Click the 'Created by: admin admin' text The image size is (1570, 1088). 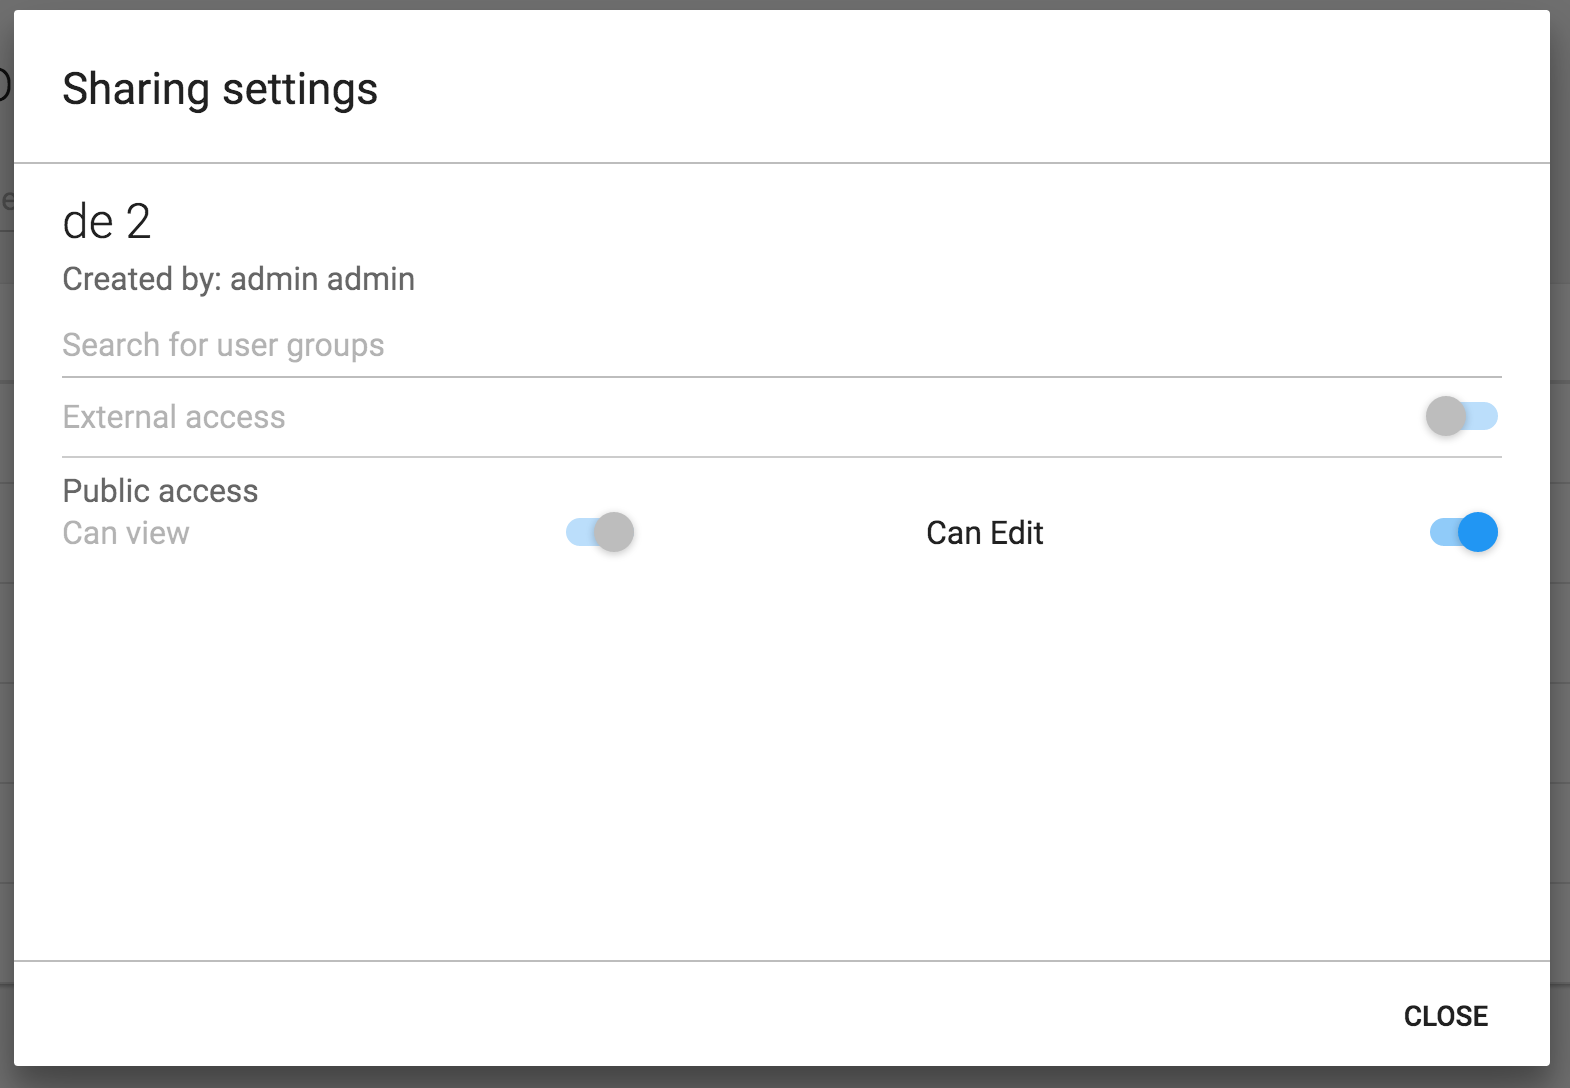coord(238,279)
